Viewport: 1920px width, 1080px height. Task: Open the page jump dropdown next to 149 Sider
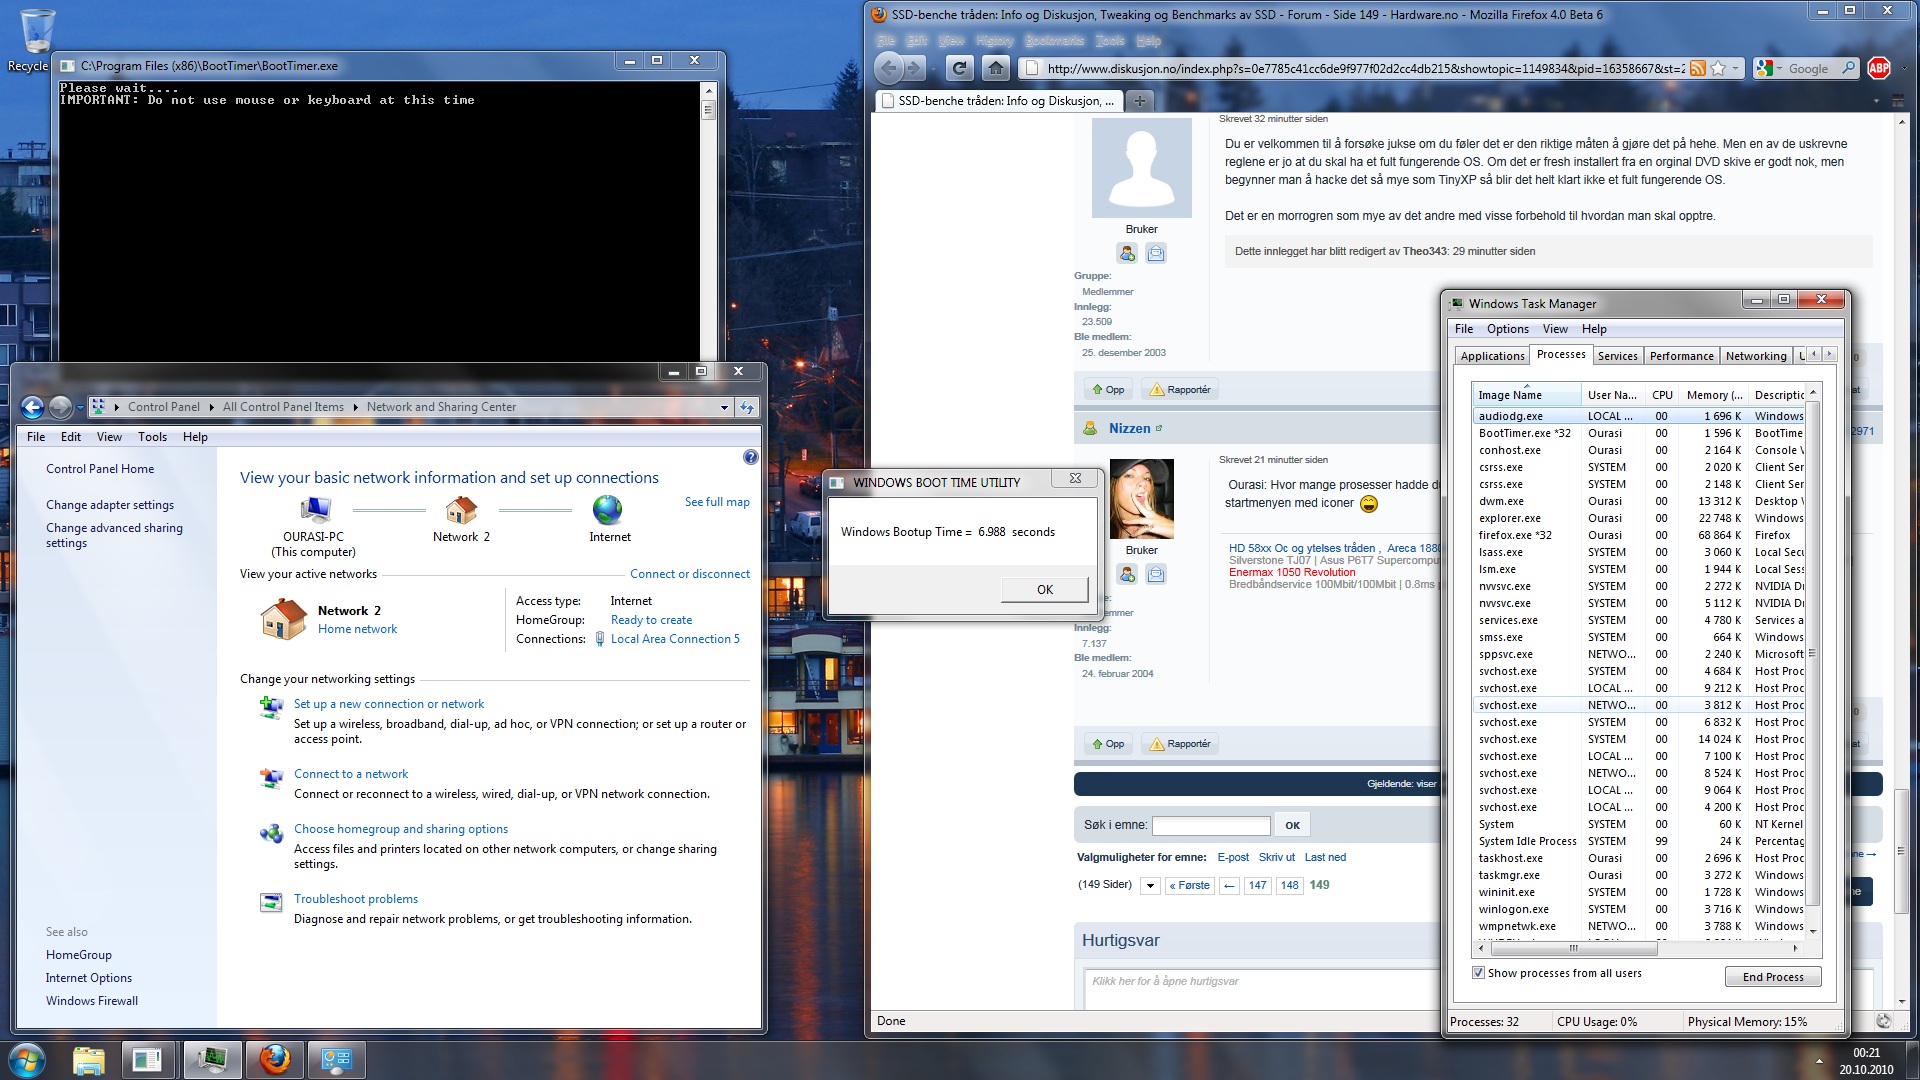tap(1150, 886)
